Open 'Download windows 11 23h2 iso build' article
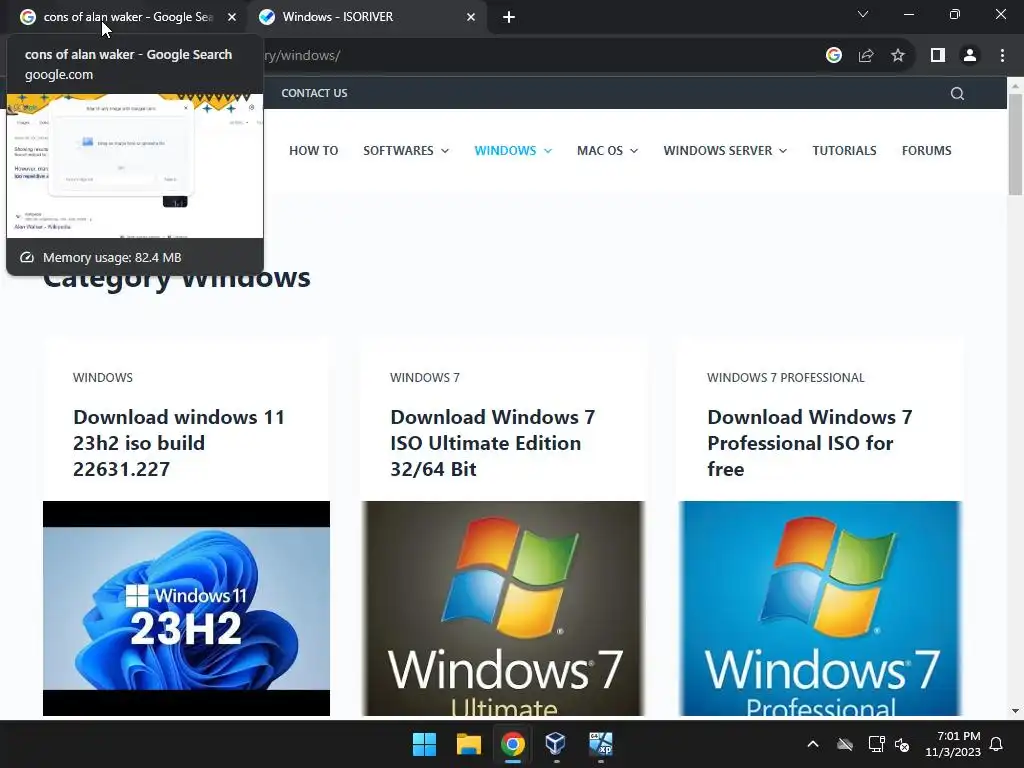The width and height of the screenshot is (1024, 768). click(x=179, y=443)
